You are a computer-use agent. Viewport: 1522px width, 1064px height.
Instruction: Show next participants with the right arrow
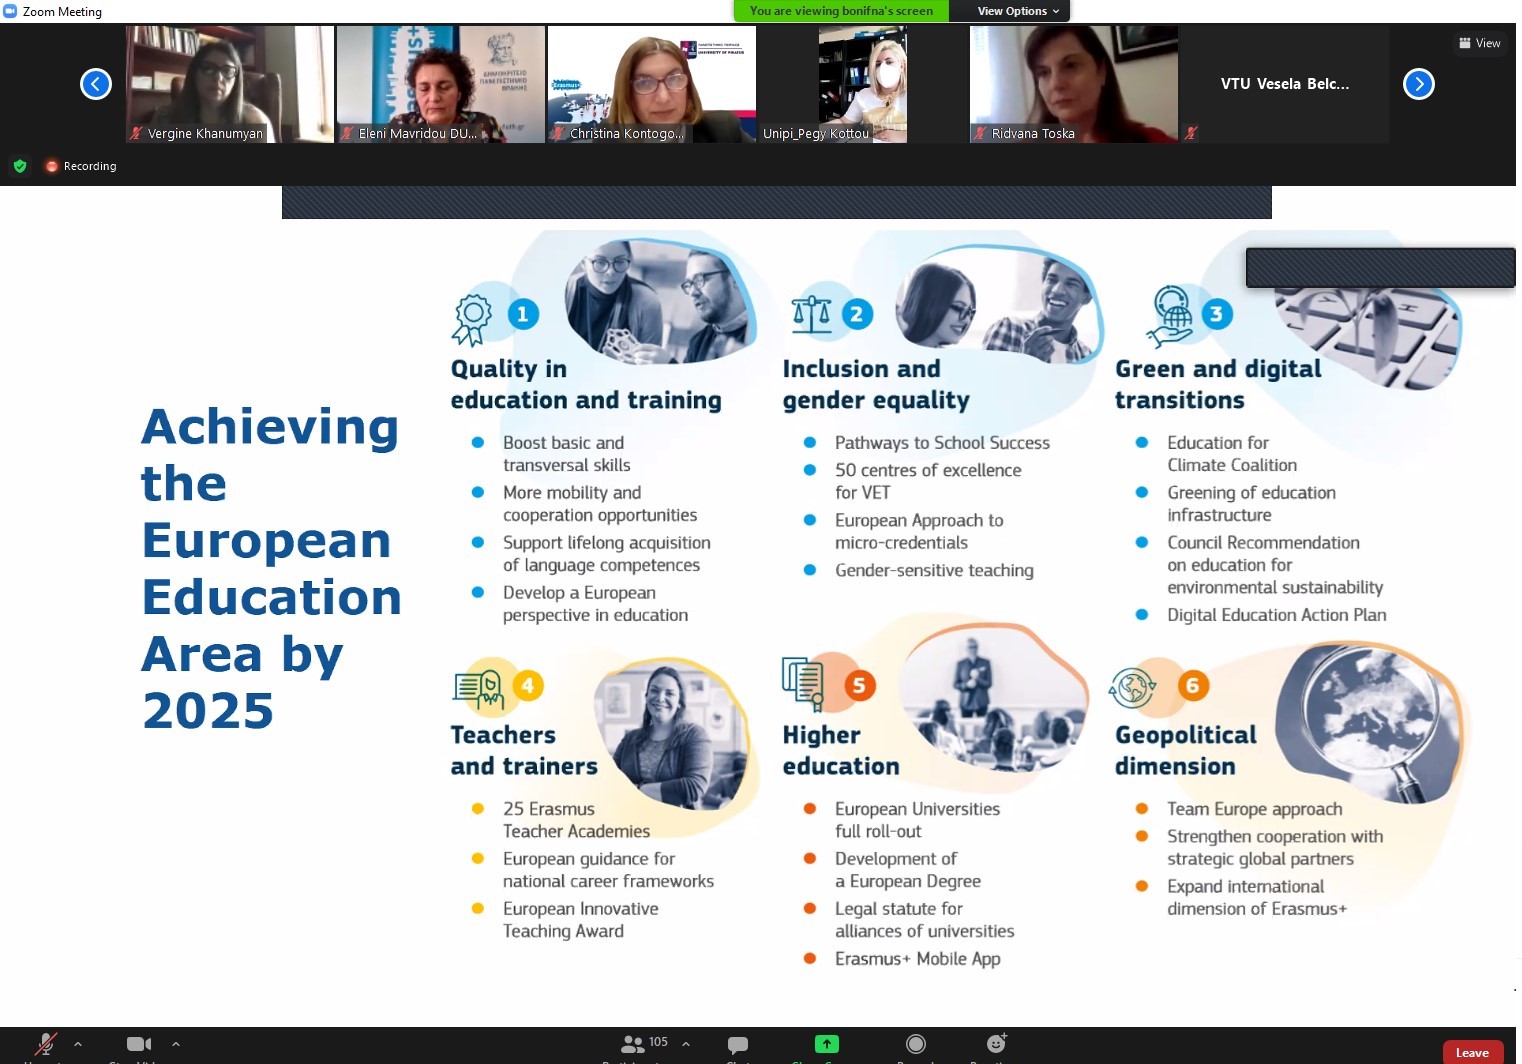[x=1419, y=84]
